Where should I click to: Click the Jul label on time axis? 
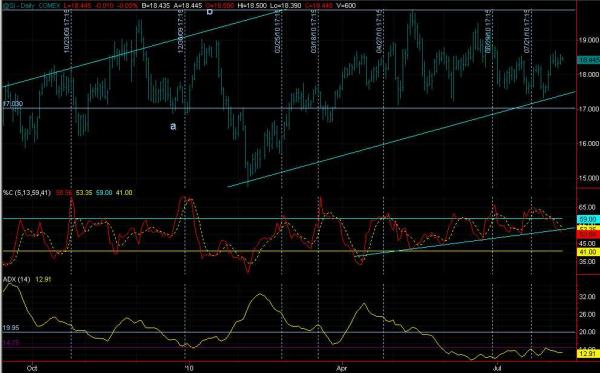pyautogui.click(x=496, y=368)
